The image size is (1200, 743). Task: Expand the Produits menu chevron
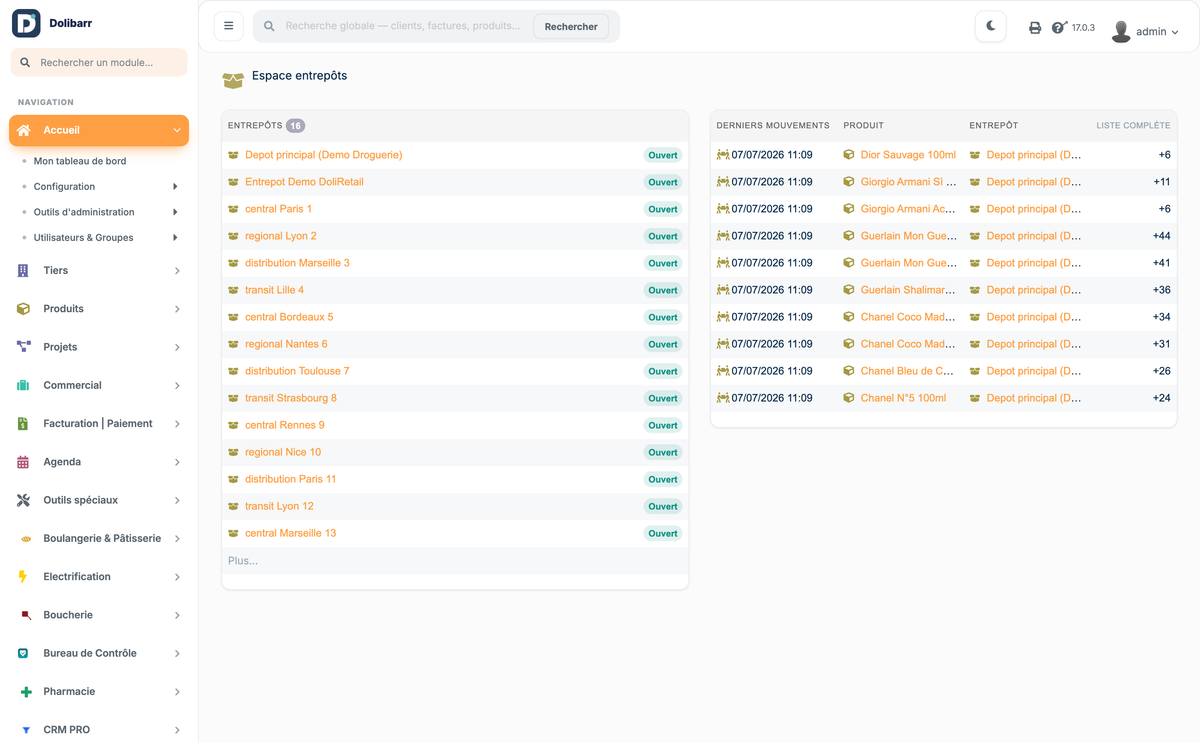tap(177, 309)
